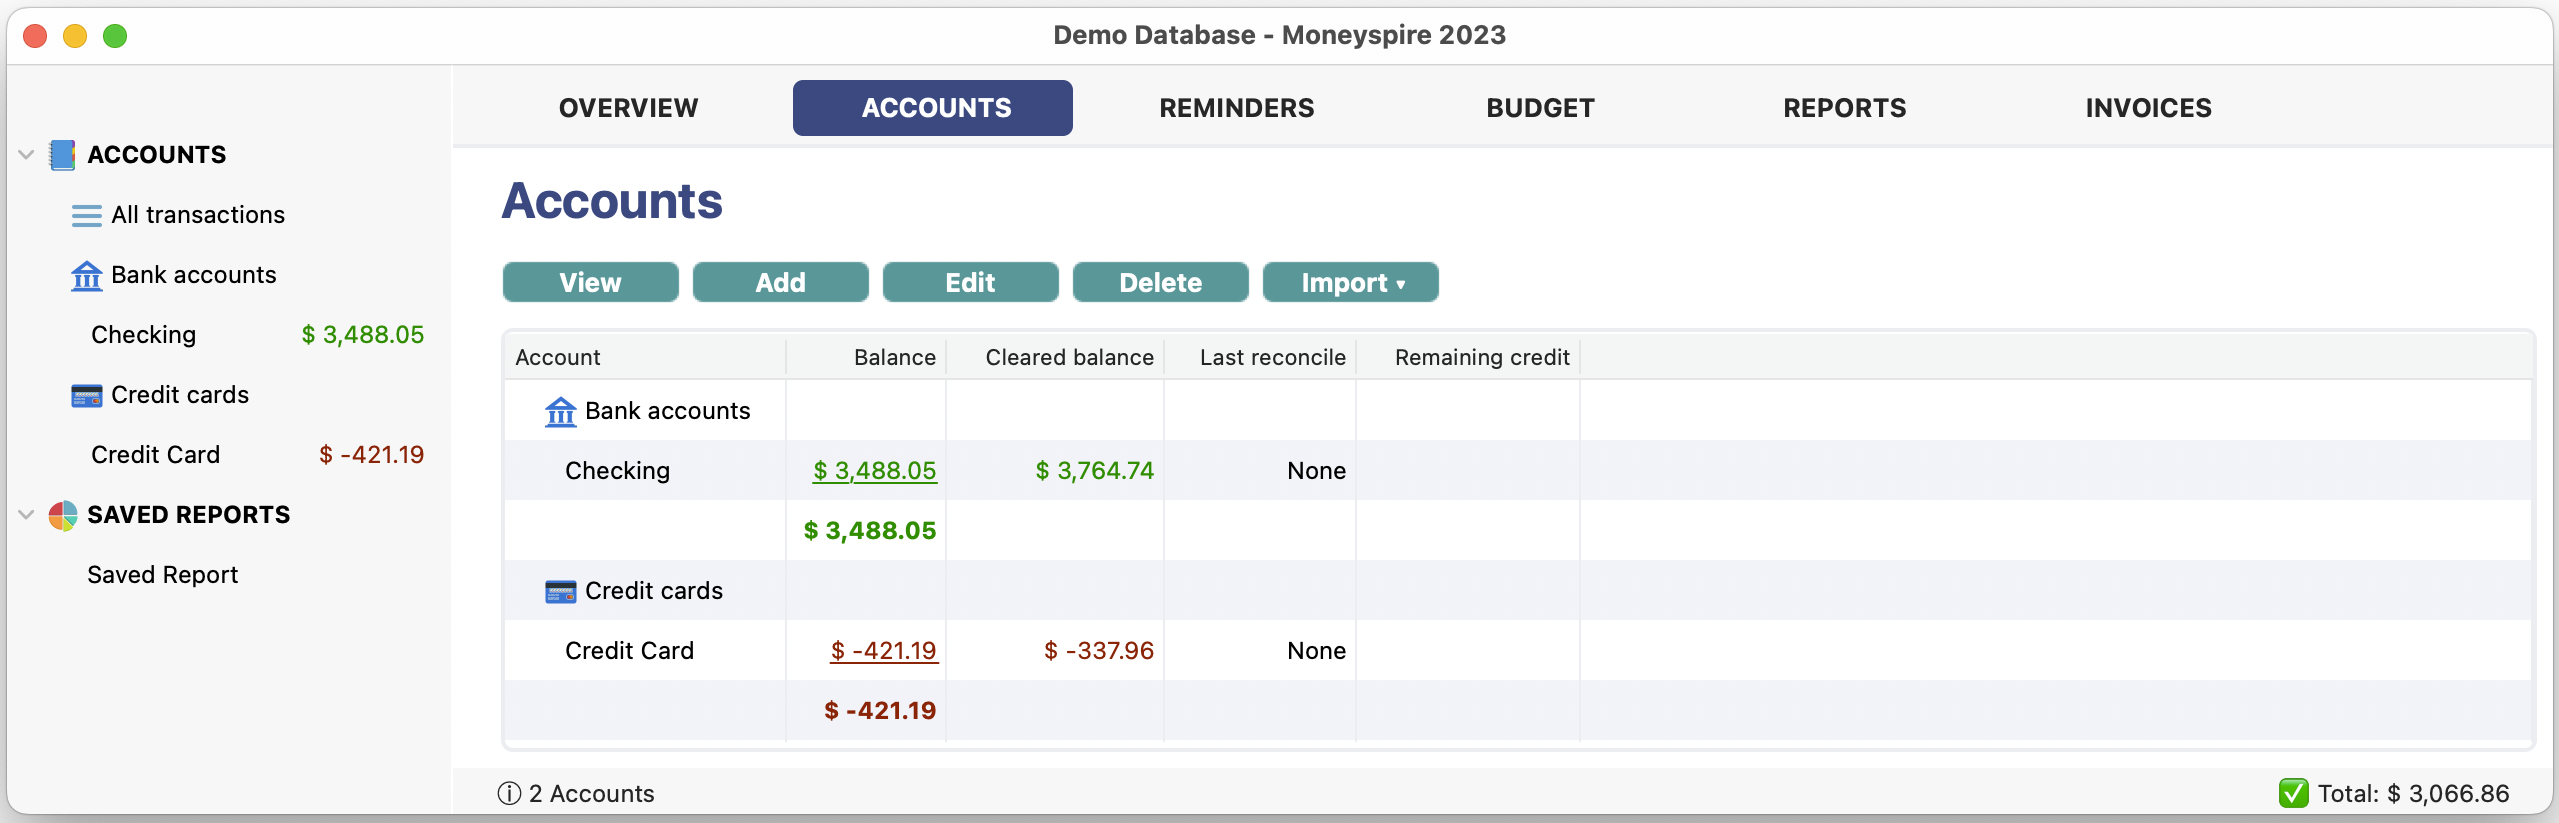This screenshot has width=2559, height=823.
Task: Select All transactions in the sidebar
Action: click(198, 215)
